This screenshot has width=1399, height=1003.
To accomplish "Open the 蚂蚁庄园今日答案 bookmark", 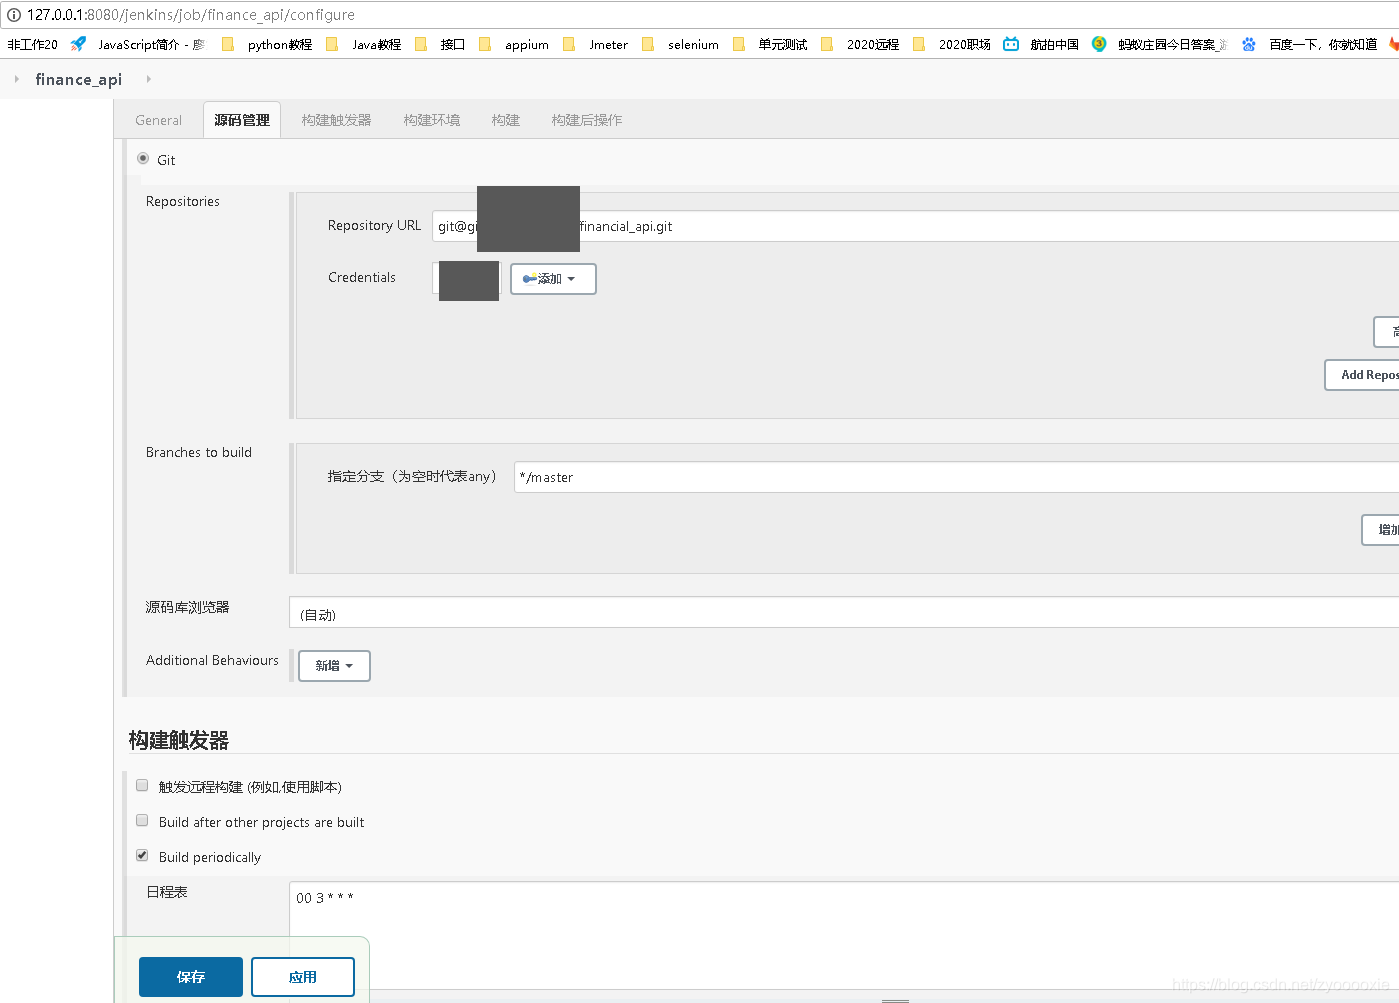I will click(1160, 44).
